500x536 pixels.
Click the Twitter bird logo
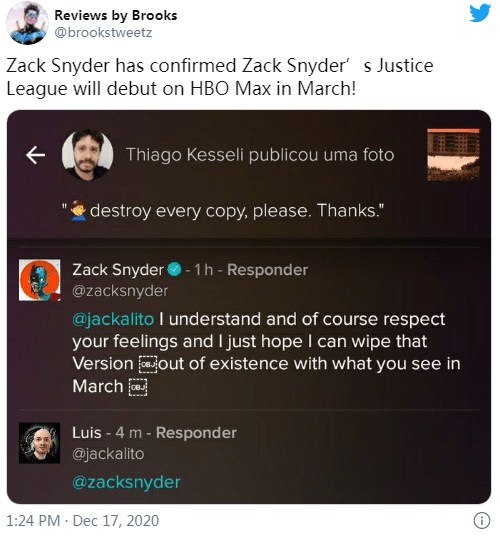[x=480, y=13]
